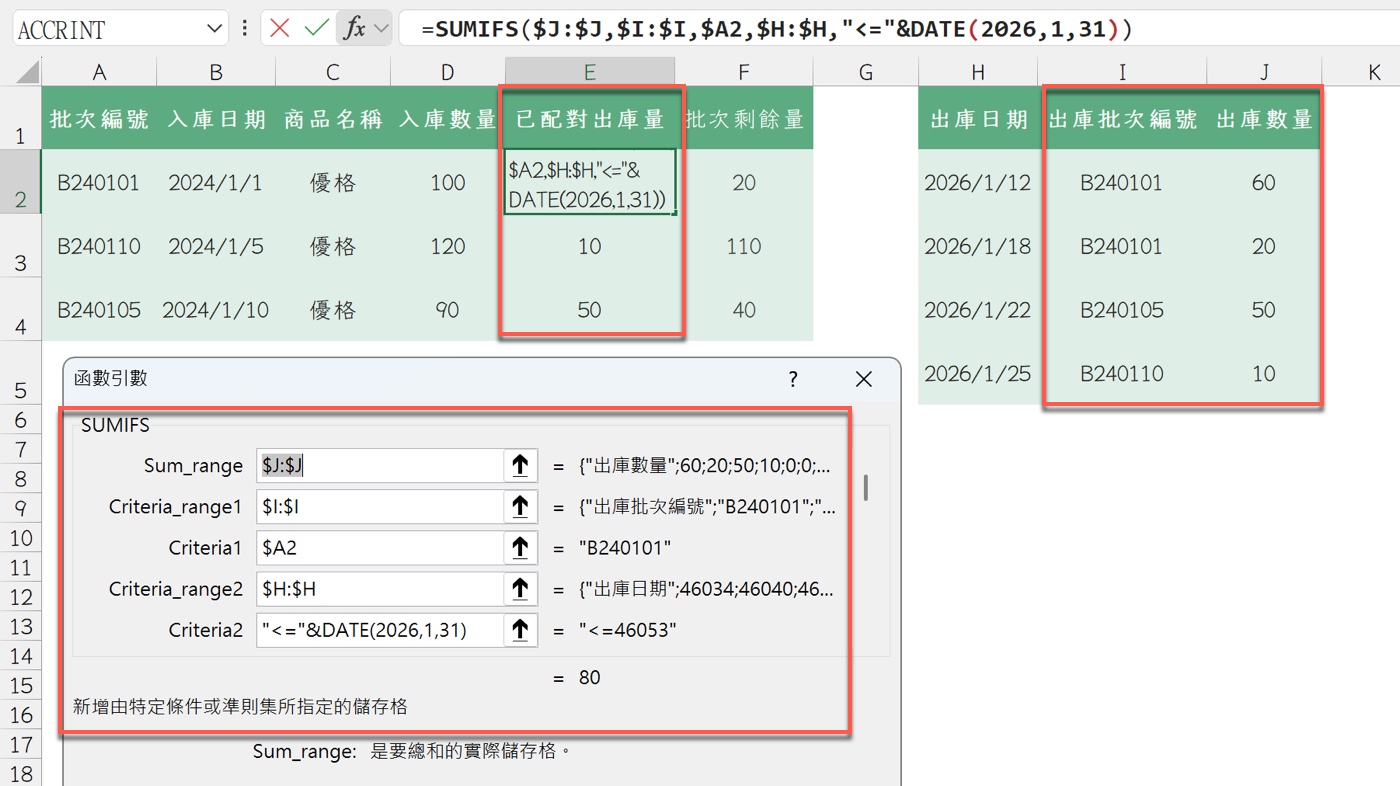Click the Criteria2 range selector arrow icon

(520, 630)
